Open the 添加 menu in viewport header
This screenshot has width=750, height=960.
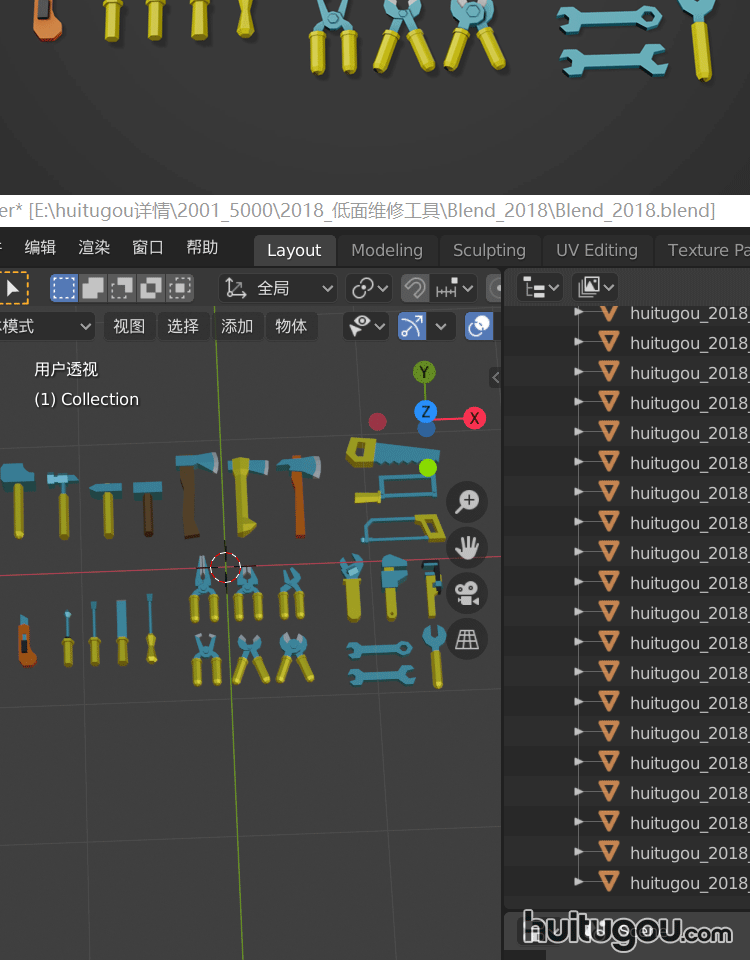237,326
